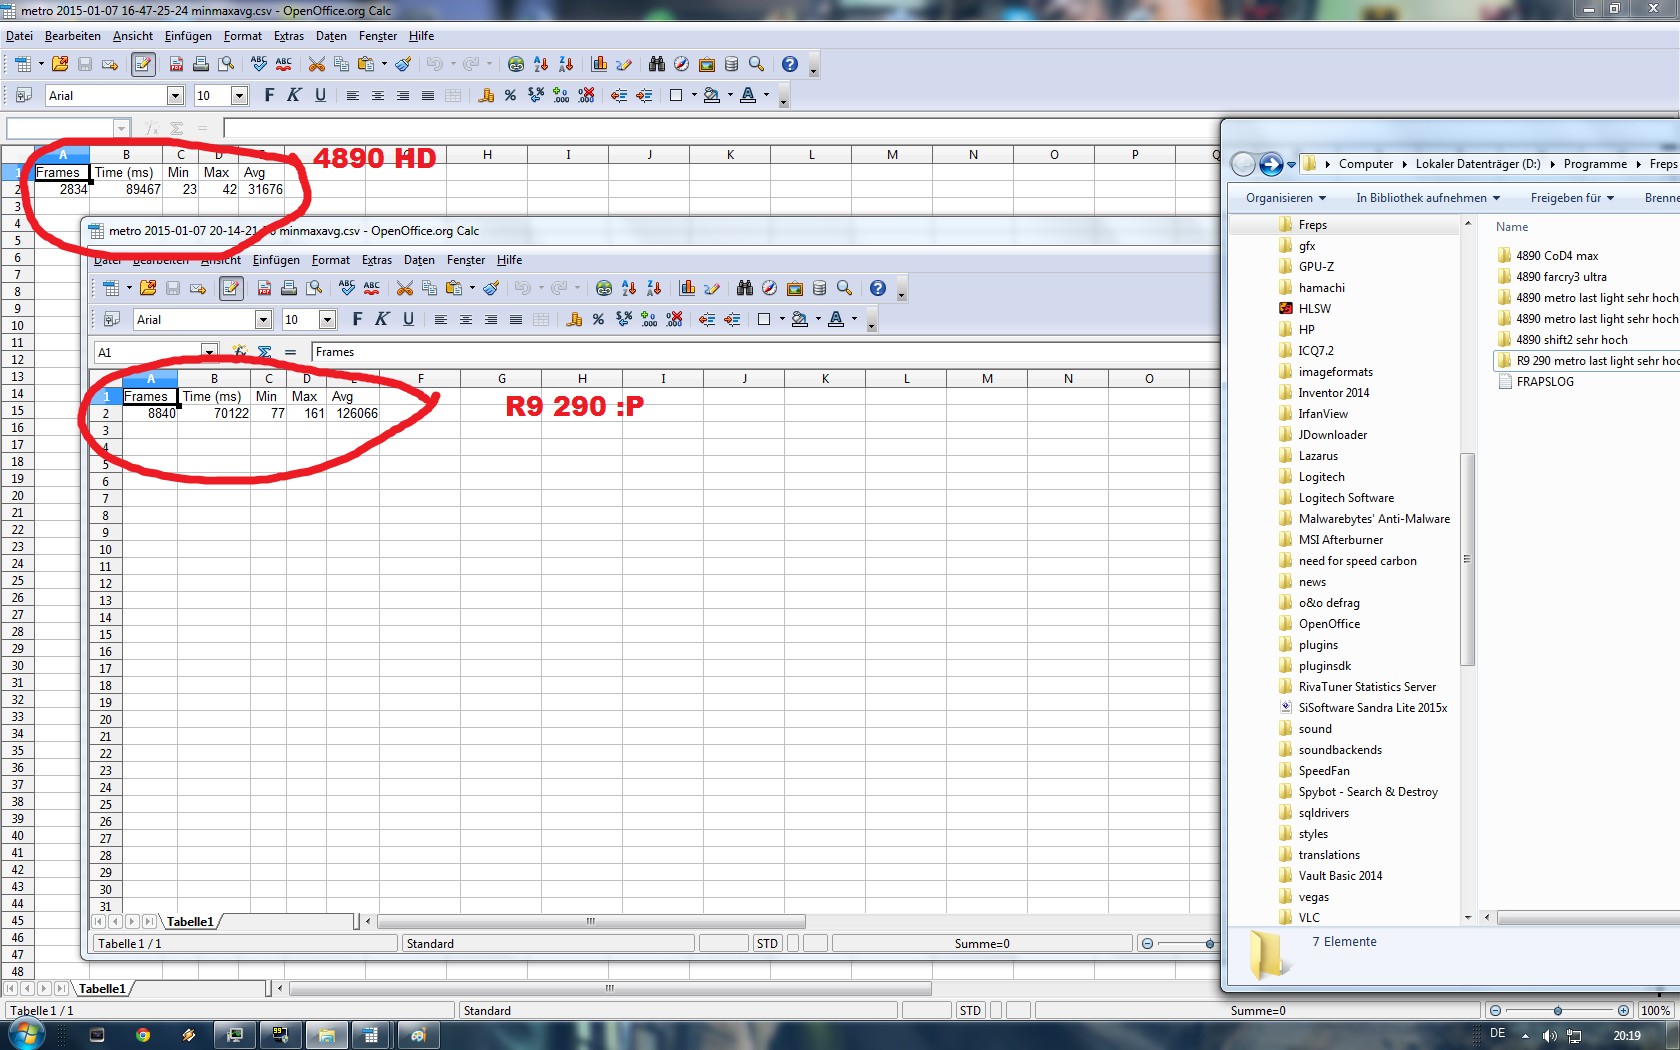
Task: Print the front Calc window spreadsheet
Action: 289,288
